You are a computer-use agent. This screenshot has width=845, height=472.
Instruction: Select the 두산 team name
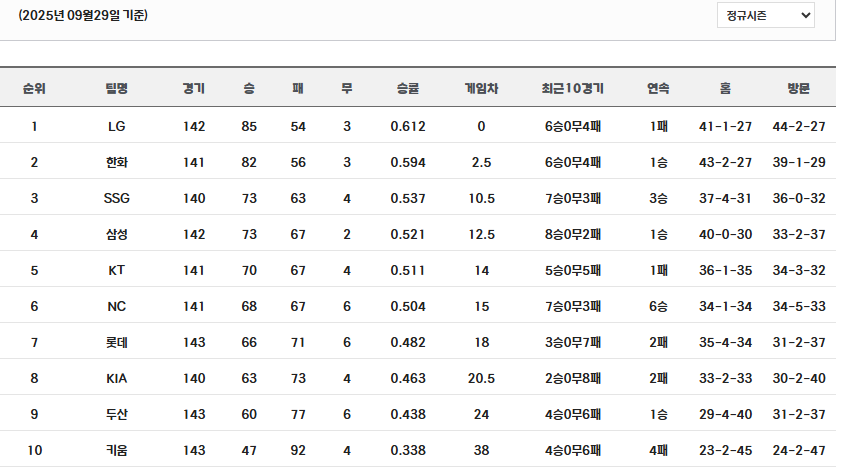click(x=116, y=414)
